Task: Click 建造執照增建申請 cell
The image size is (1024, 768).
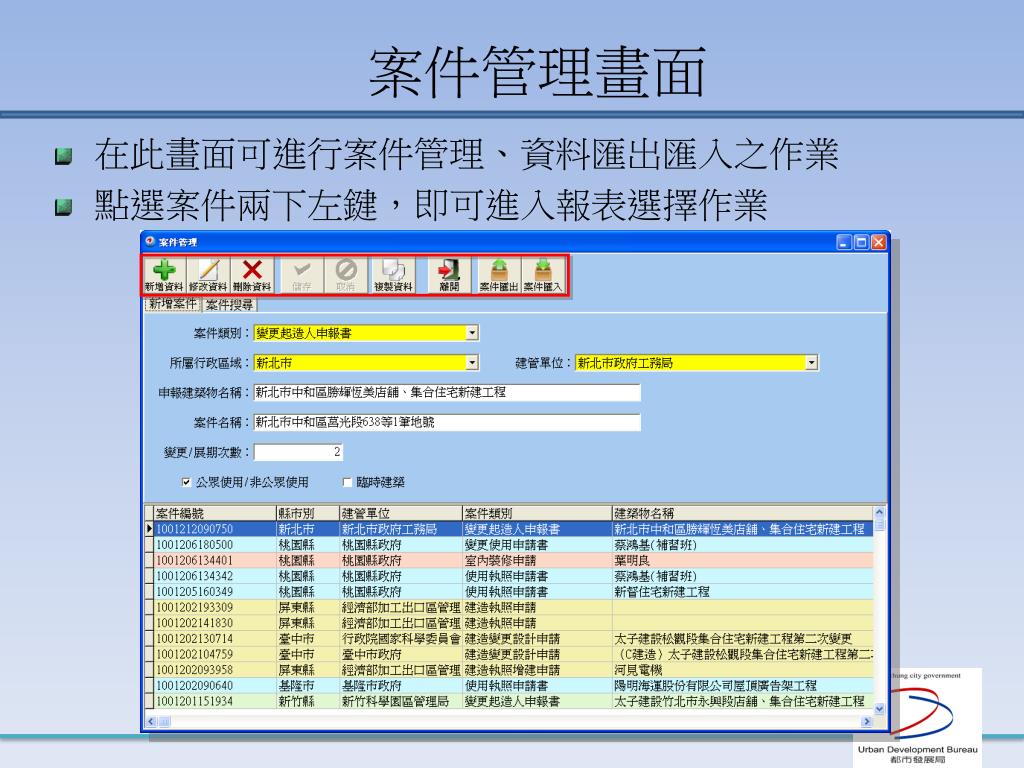Action: click(x=537, y=670)
